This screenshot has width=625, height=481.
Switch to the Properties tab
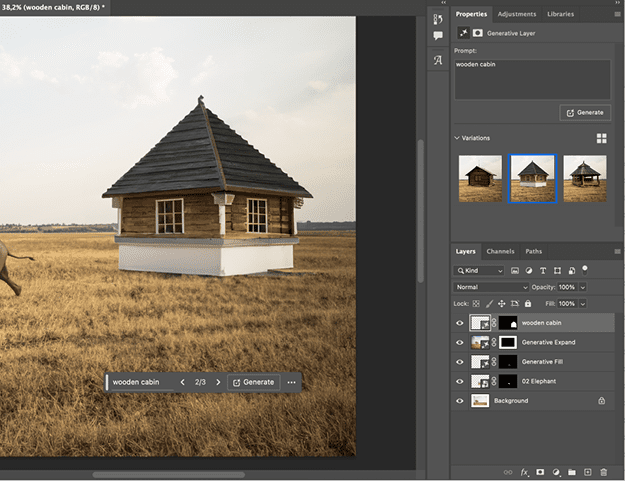pyautogui.click(x=471, y=14)
